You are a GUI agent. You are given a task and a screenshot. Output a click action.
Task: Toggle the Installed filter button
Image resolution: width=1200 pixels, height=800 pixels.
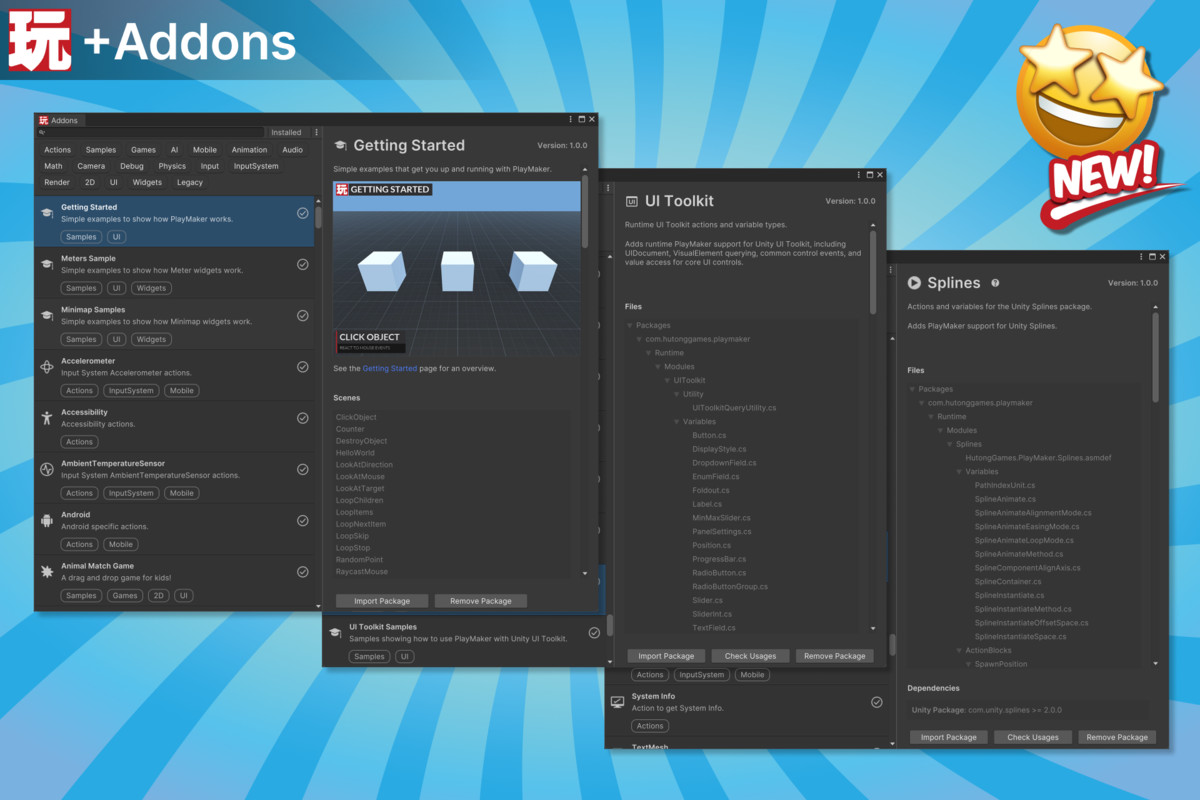pos(286,132)
